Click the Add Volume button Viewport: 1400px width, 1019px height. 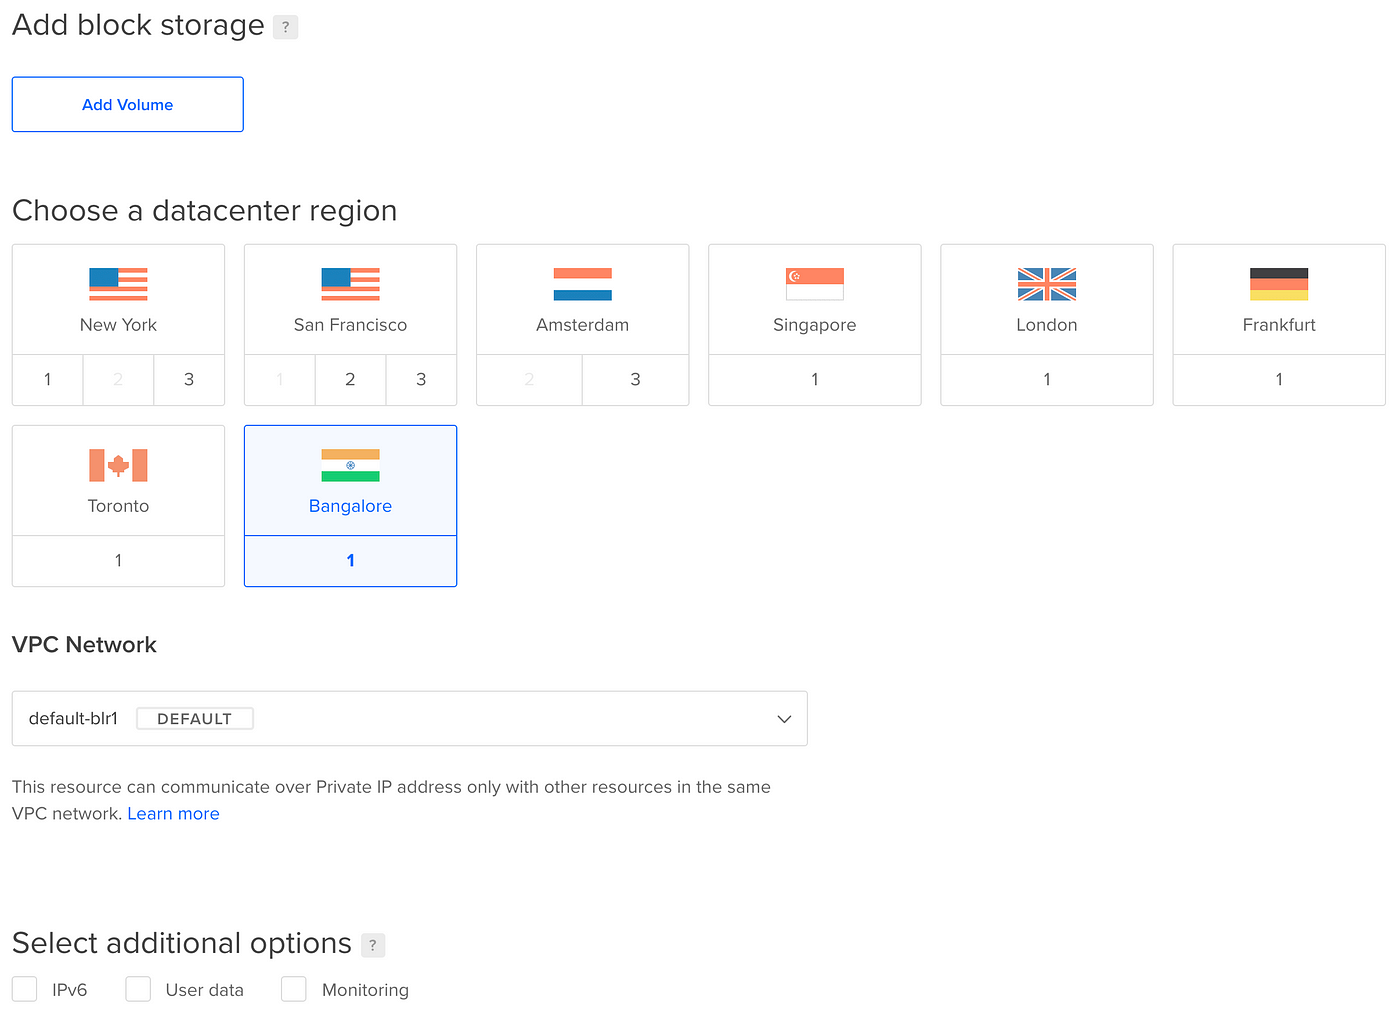pos(127,104)
